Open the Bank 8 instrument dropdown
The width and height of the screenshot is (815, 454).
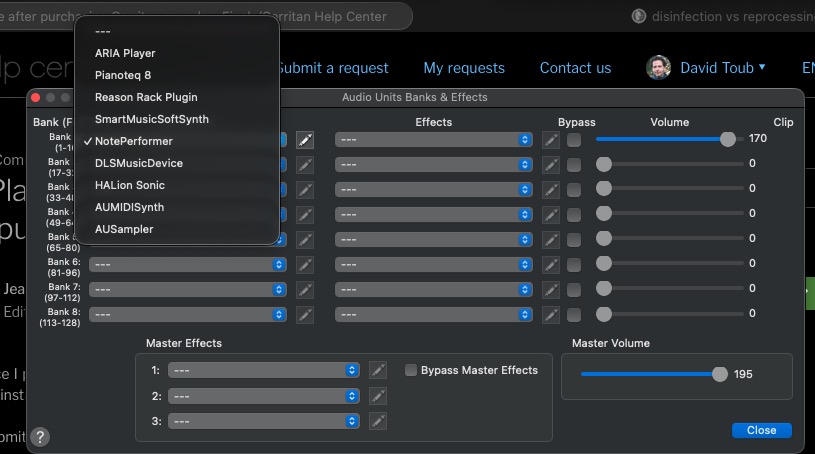187,313
